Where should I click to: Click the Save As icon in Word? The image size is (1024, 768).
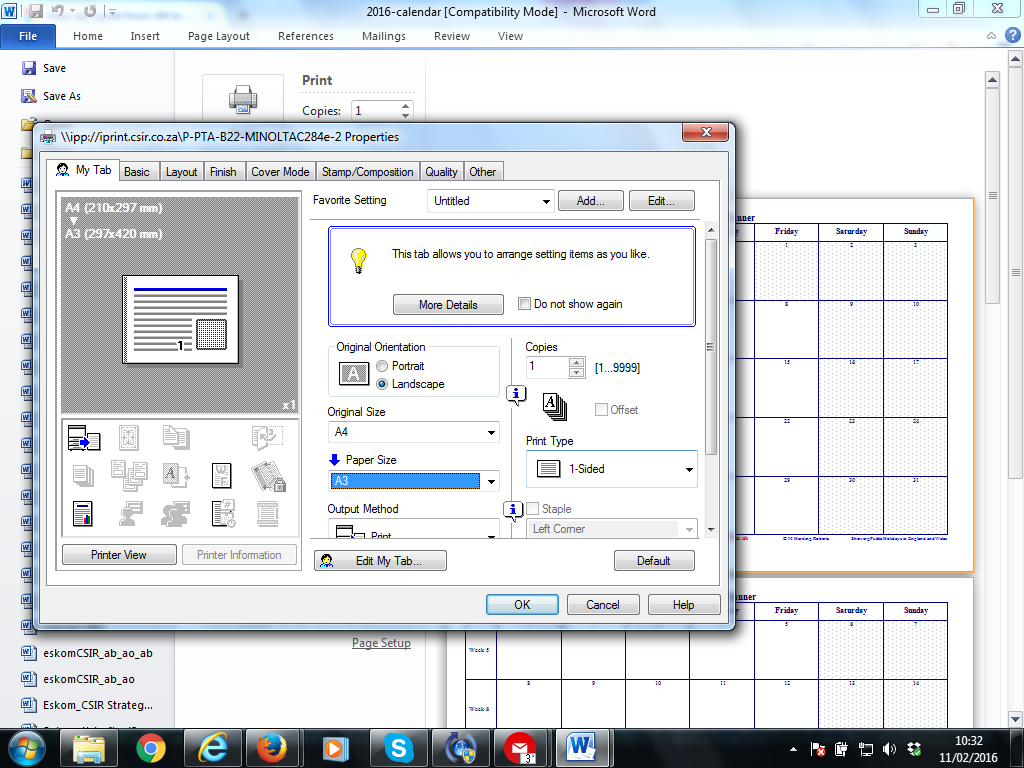(x=29, y=96)
